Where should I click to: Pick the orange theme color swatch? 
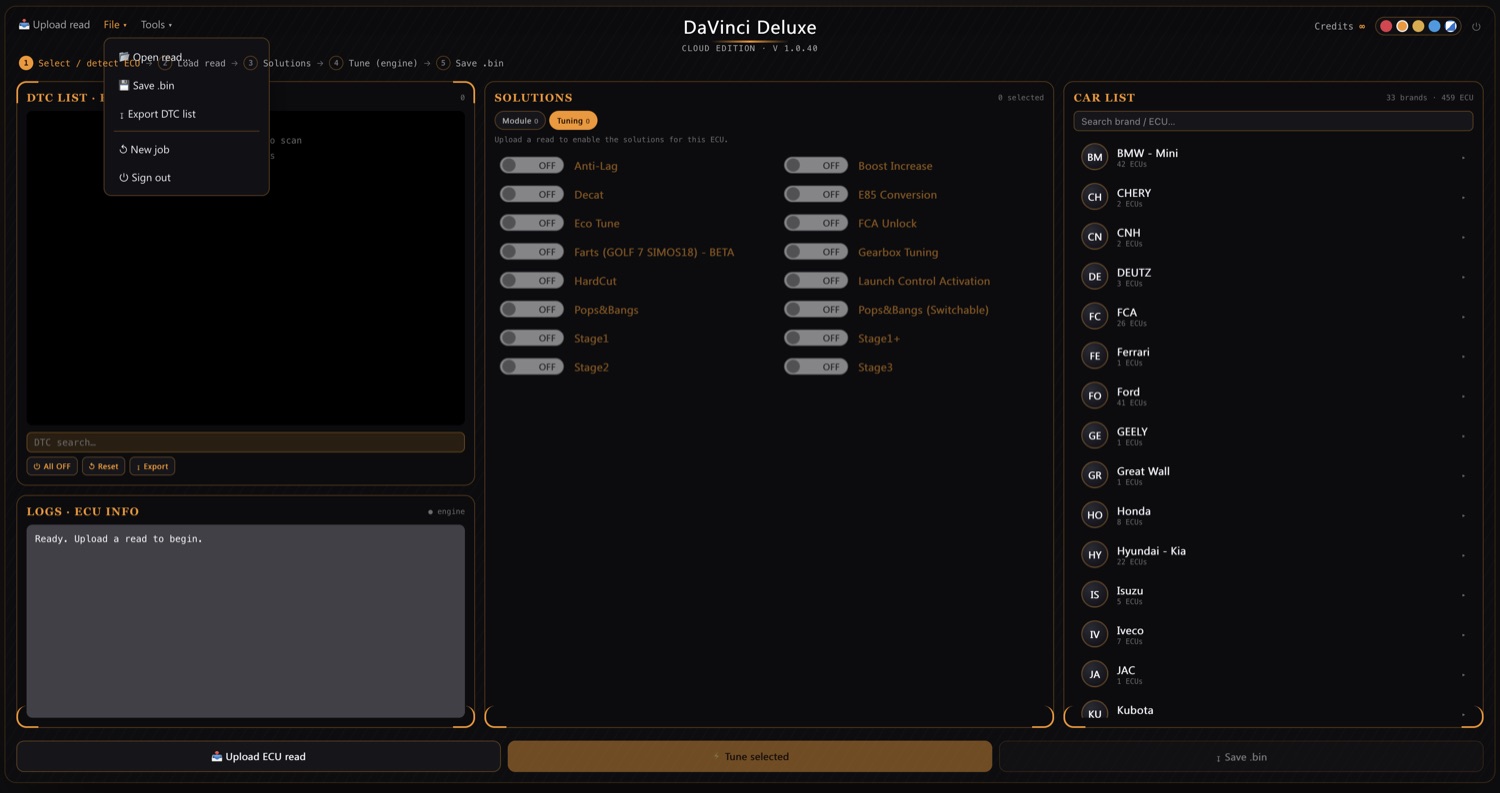pos(1402,26)
